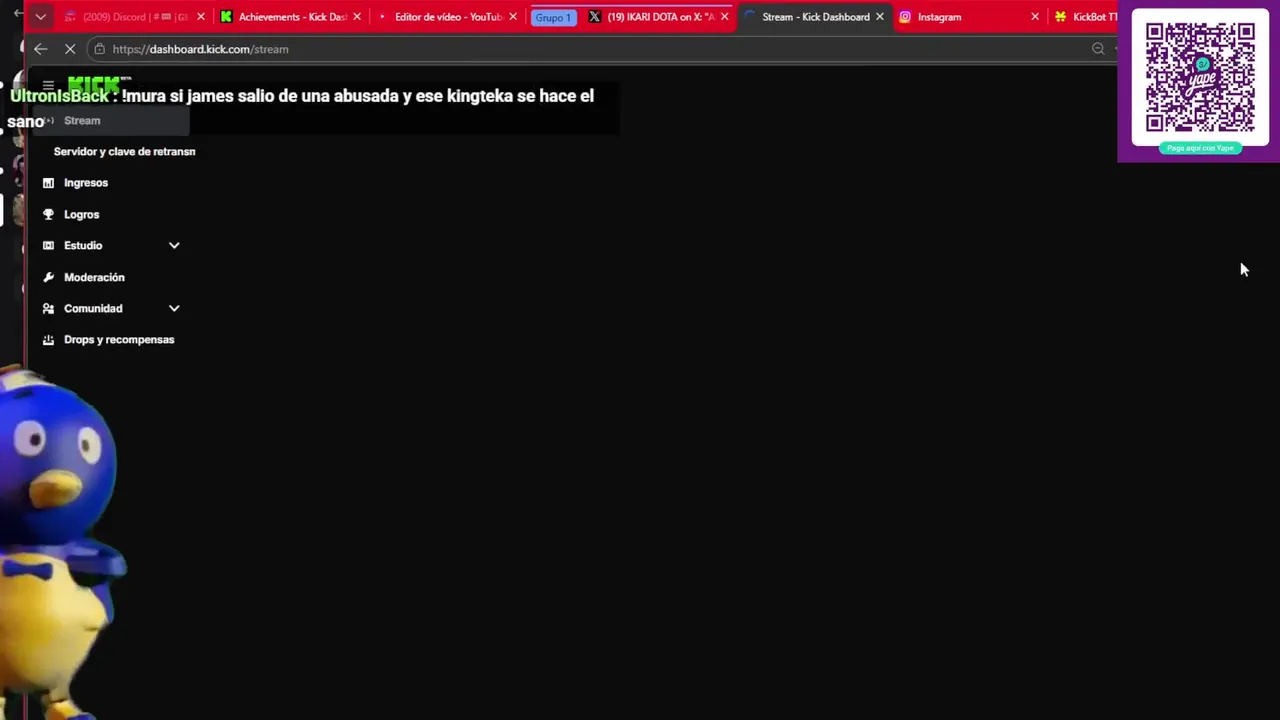This screenshot has height=720, width=1280.
Task: Click the Instagram tab favicon
Action: (905, 17)
